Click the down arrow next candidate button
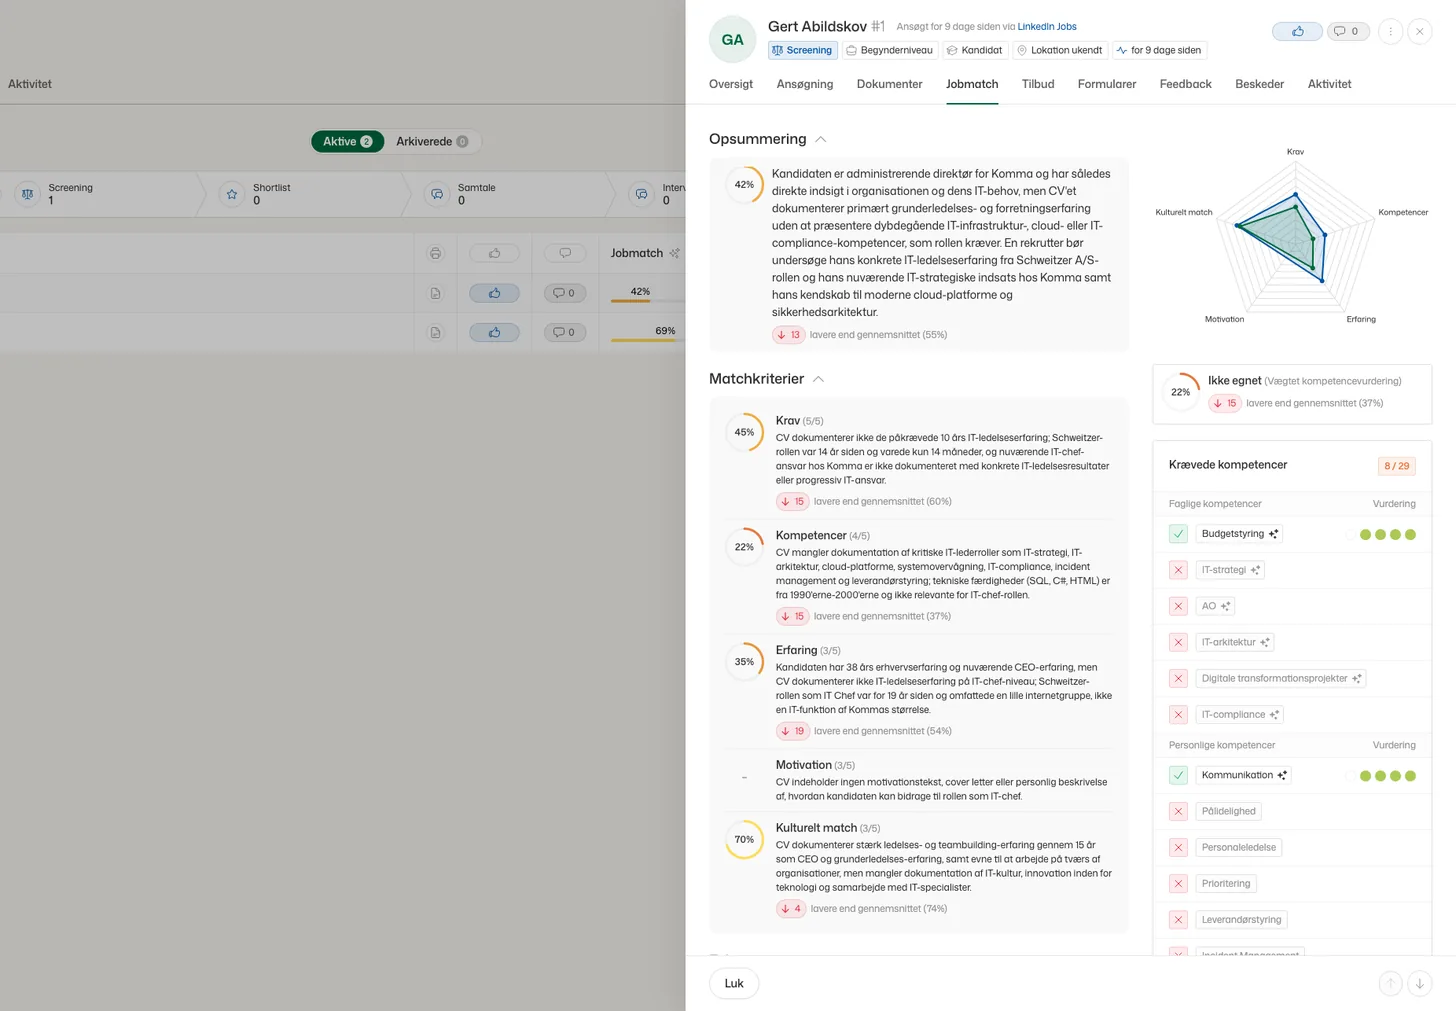Viewport: 1456px width, 1011px height. [1419, 983]
